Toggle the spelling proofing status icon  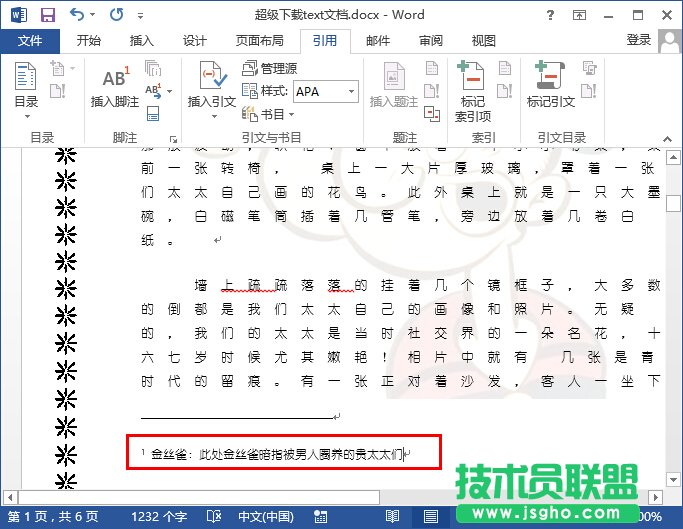coord(213,516)
